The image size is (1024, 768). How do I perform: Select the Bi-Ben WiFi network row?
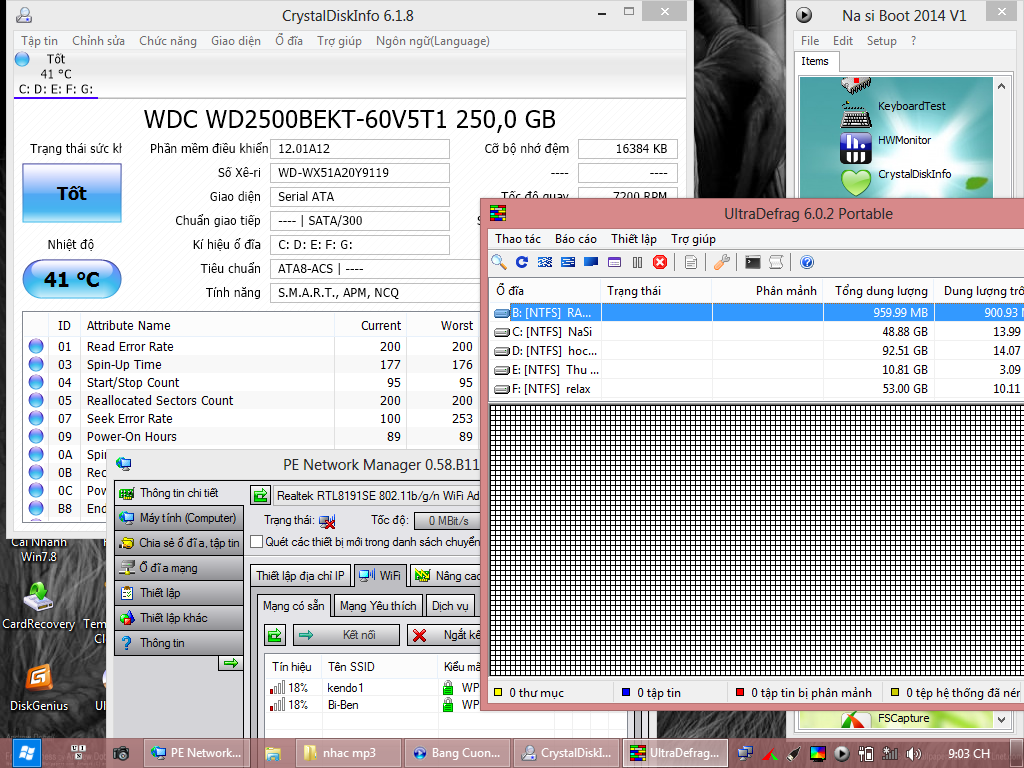374,705
